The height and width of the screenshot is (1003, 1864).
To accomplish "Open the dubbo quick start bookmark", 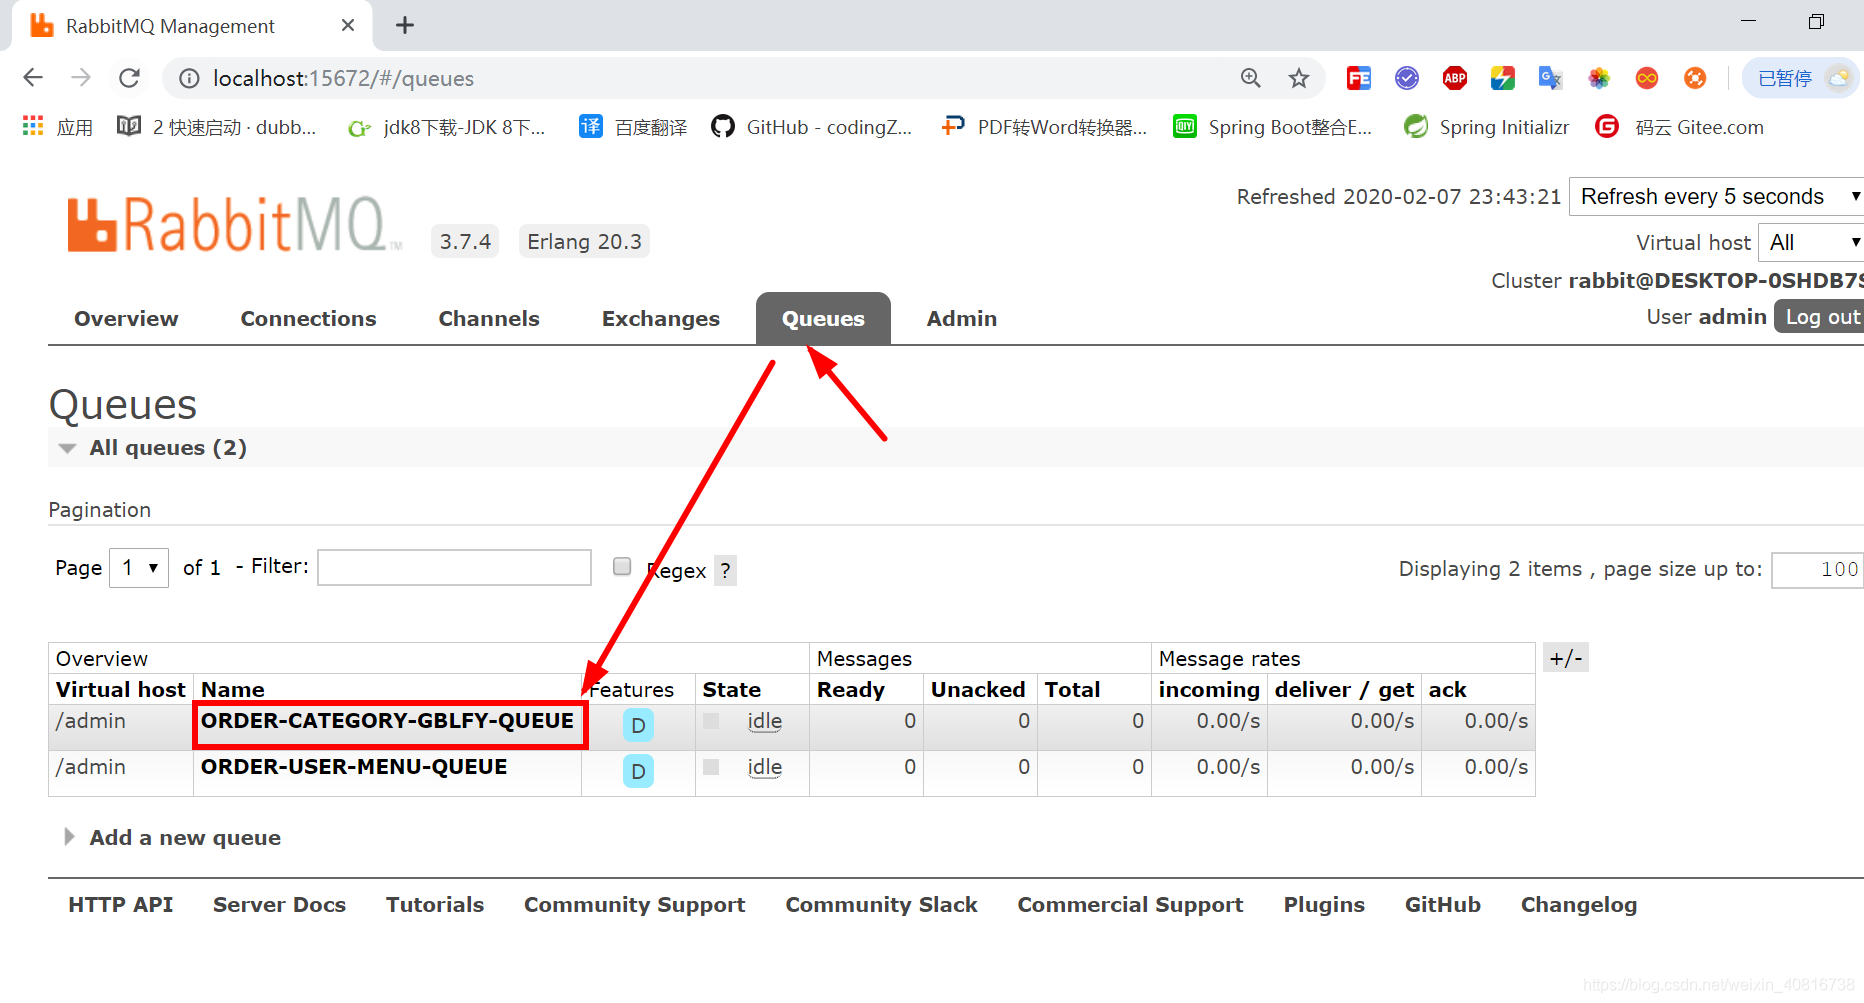I will click(x=217, y=127).
